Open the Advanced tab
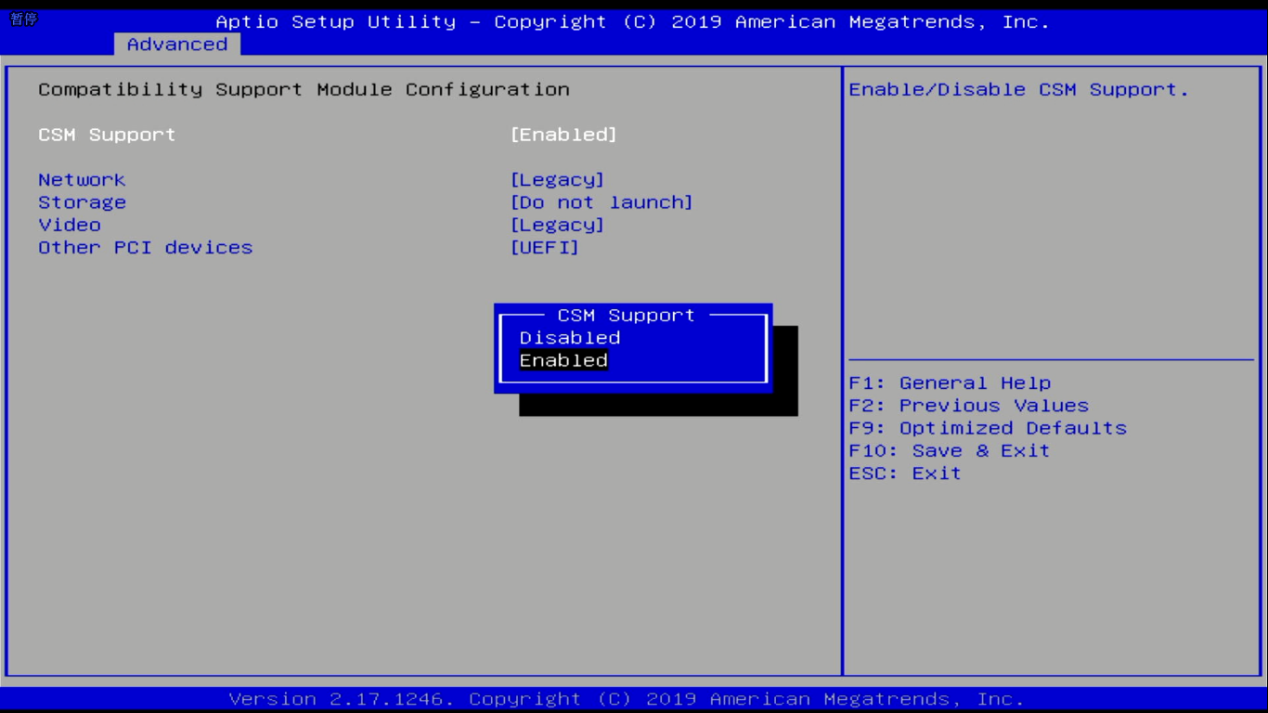The width and height of the screenshot is (1268, 713). tap(177, 45)
